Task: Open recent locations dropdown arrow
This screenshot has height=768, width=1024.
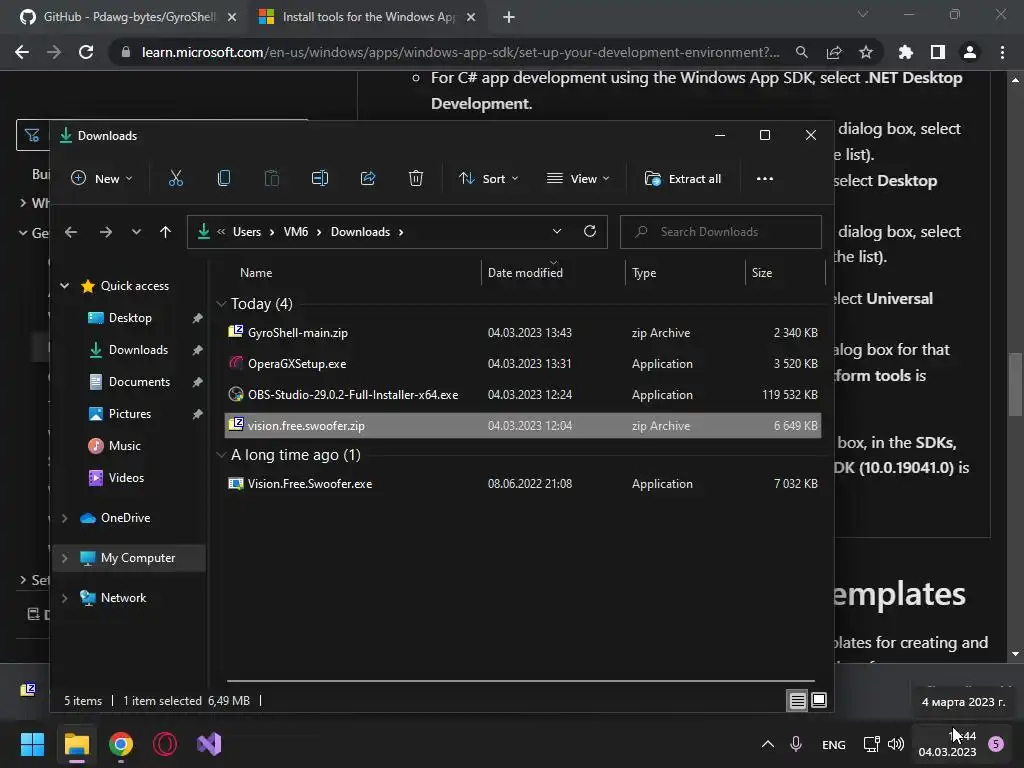Action: click(136, 232)
